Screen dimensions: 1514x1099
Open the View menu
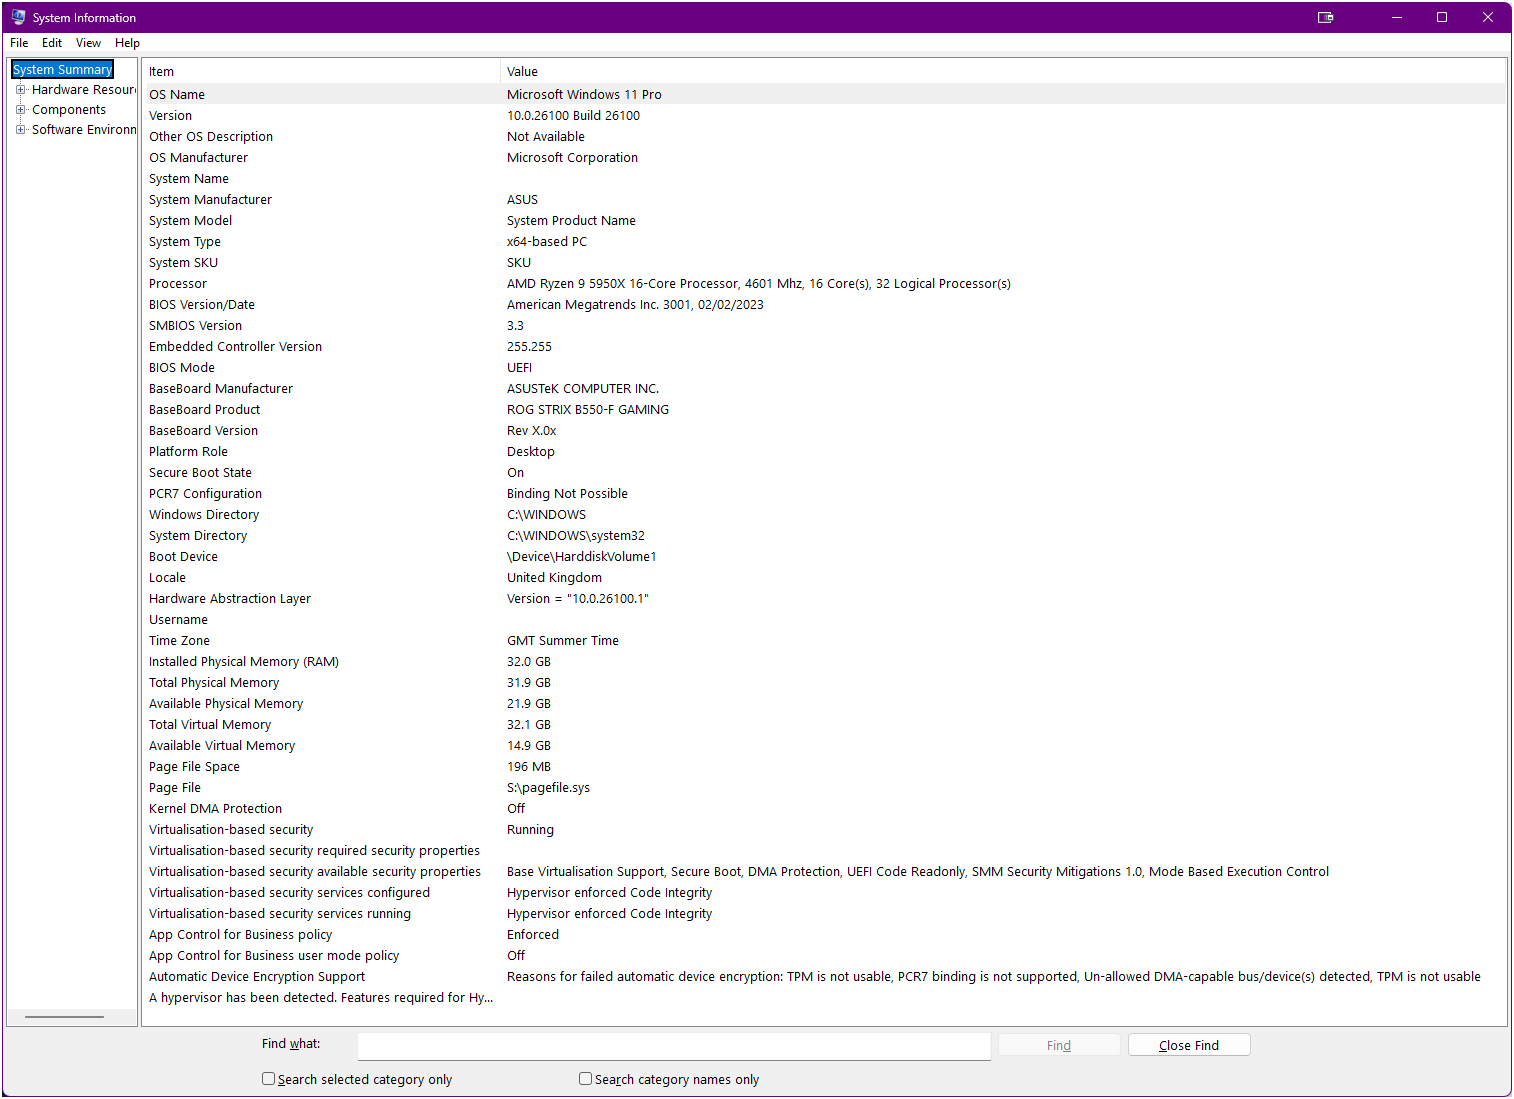point(88,43)
